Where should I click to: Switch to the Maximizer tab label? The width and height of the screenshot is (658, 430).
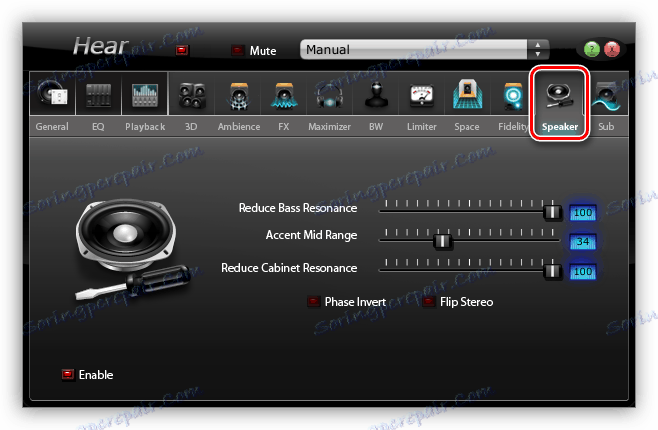[329, 127]
